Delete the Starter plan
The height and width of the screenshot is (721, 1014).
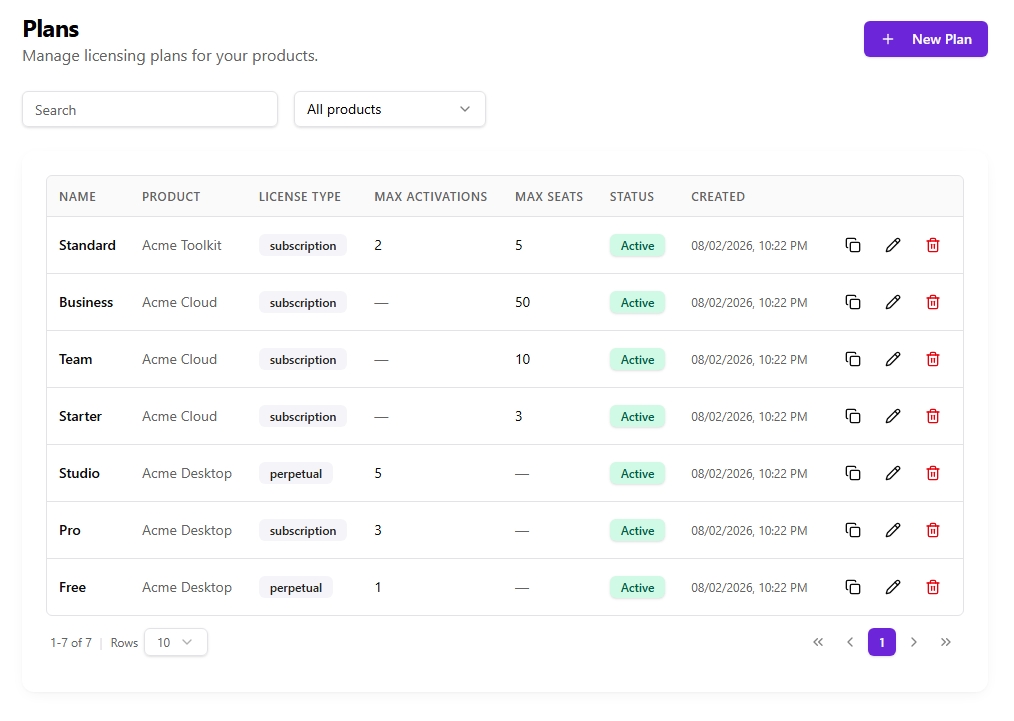[x=933, y=416]
